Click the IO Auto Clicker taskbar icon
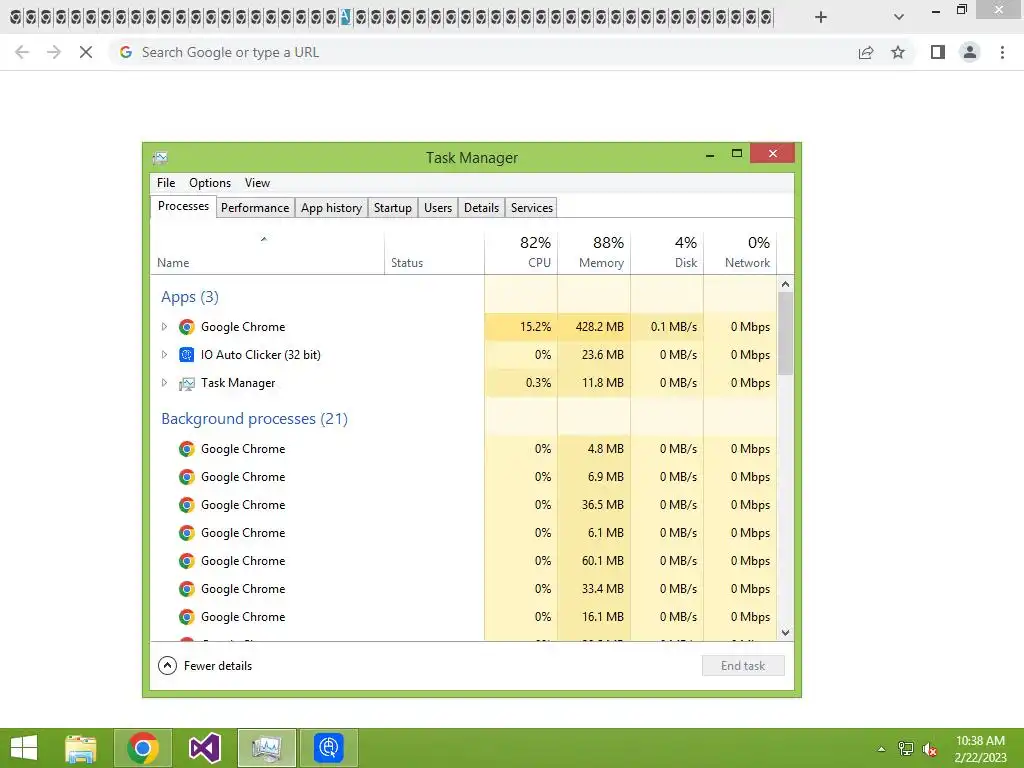The image size is (1024, 768). [x=328, y=748]
